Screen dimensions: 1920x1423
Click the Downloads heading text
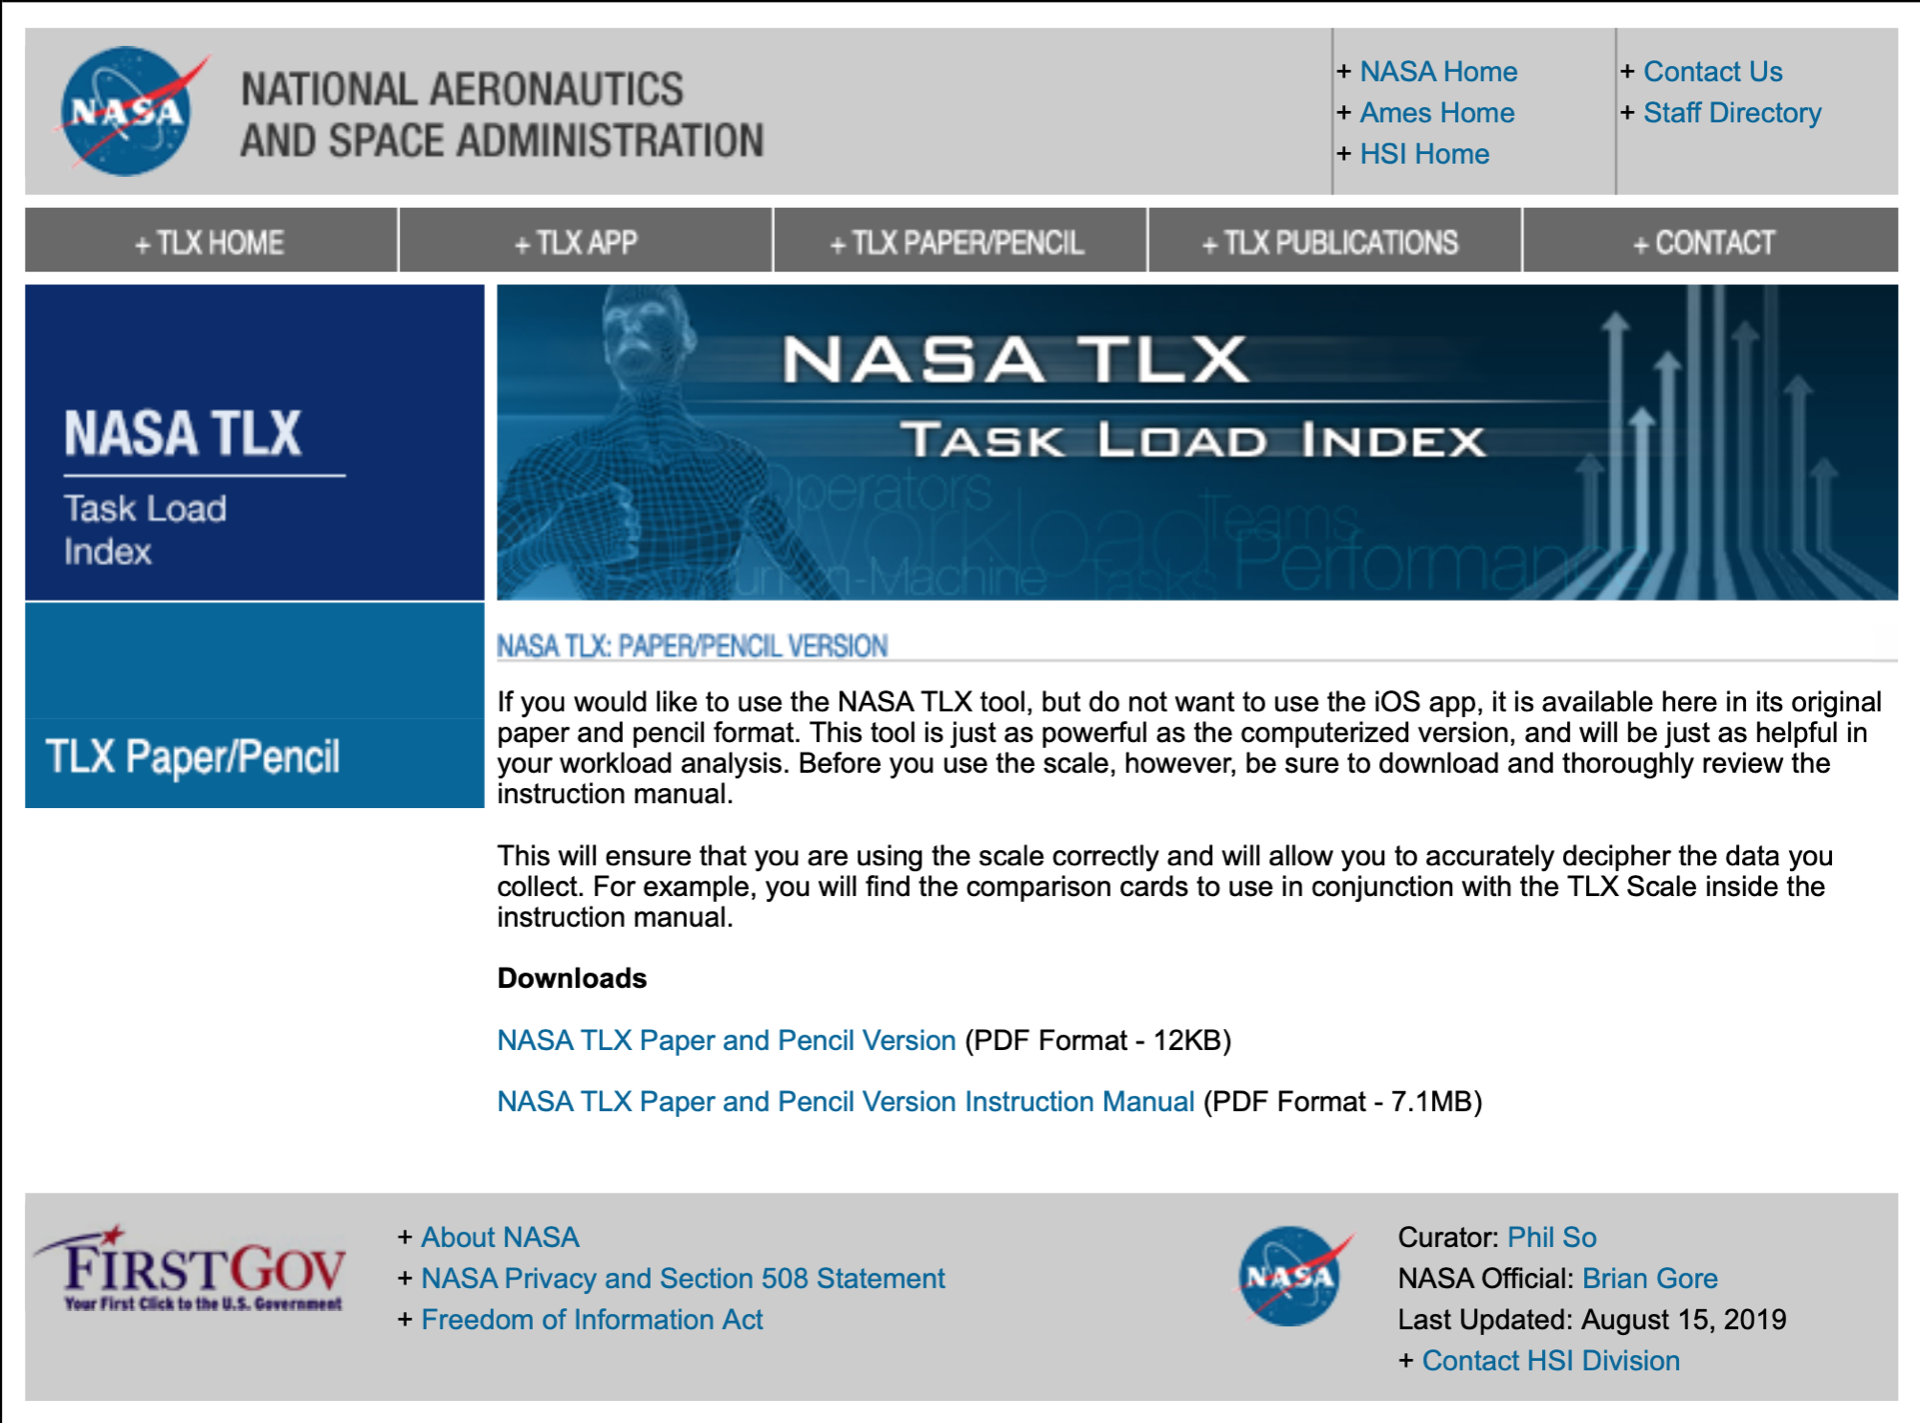(x=572, y=978)
